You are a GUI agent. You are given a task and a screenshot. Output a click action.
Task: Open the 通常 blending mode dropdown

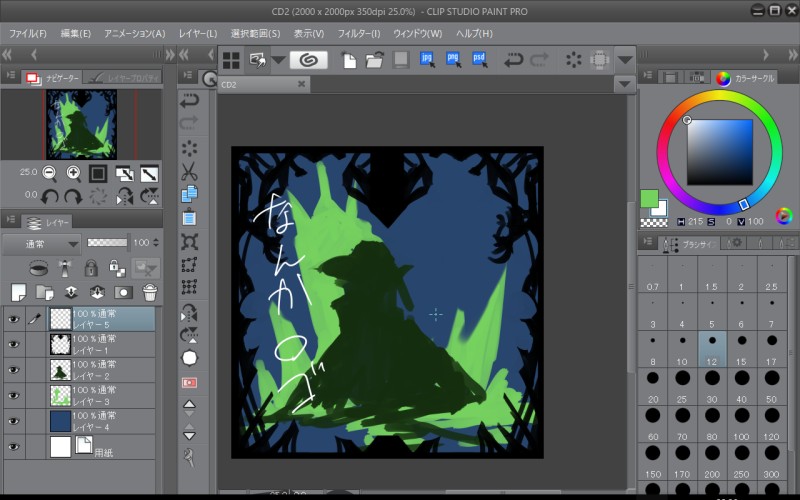(41, 243)
